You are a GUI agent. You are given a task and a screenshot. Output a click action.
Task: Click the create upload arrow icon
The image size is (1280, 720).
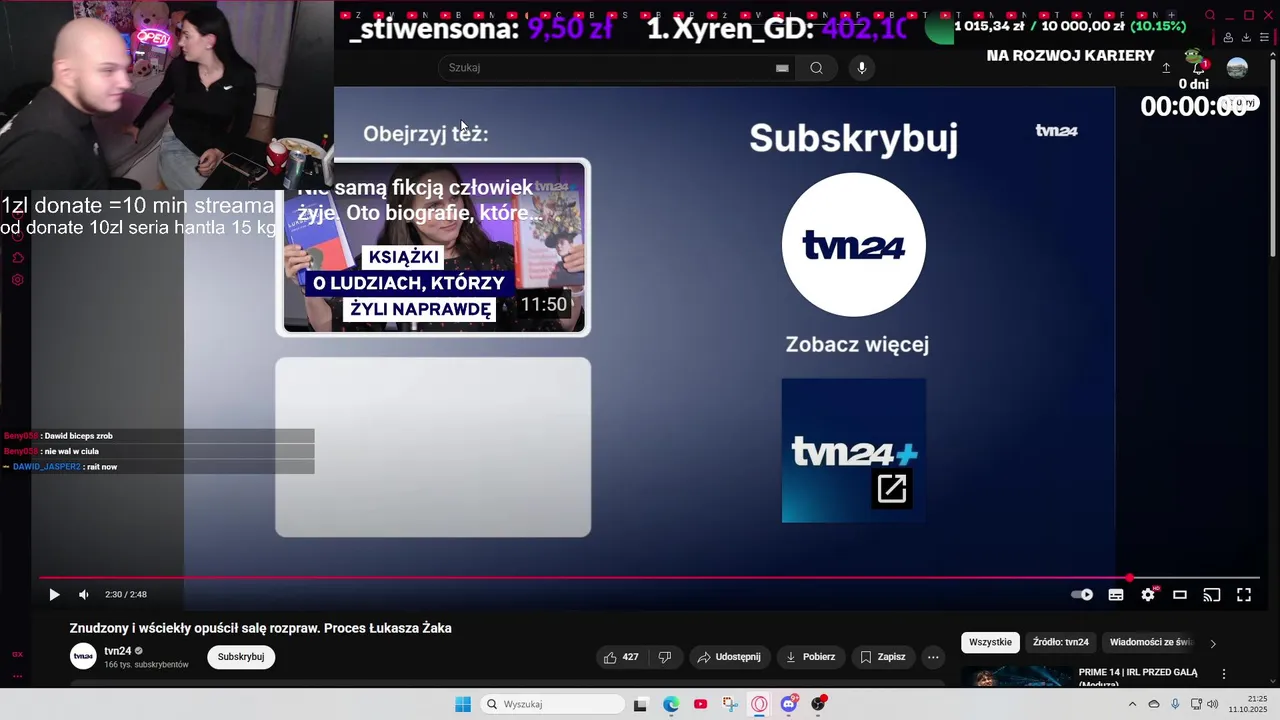point(1166,68)
